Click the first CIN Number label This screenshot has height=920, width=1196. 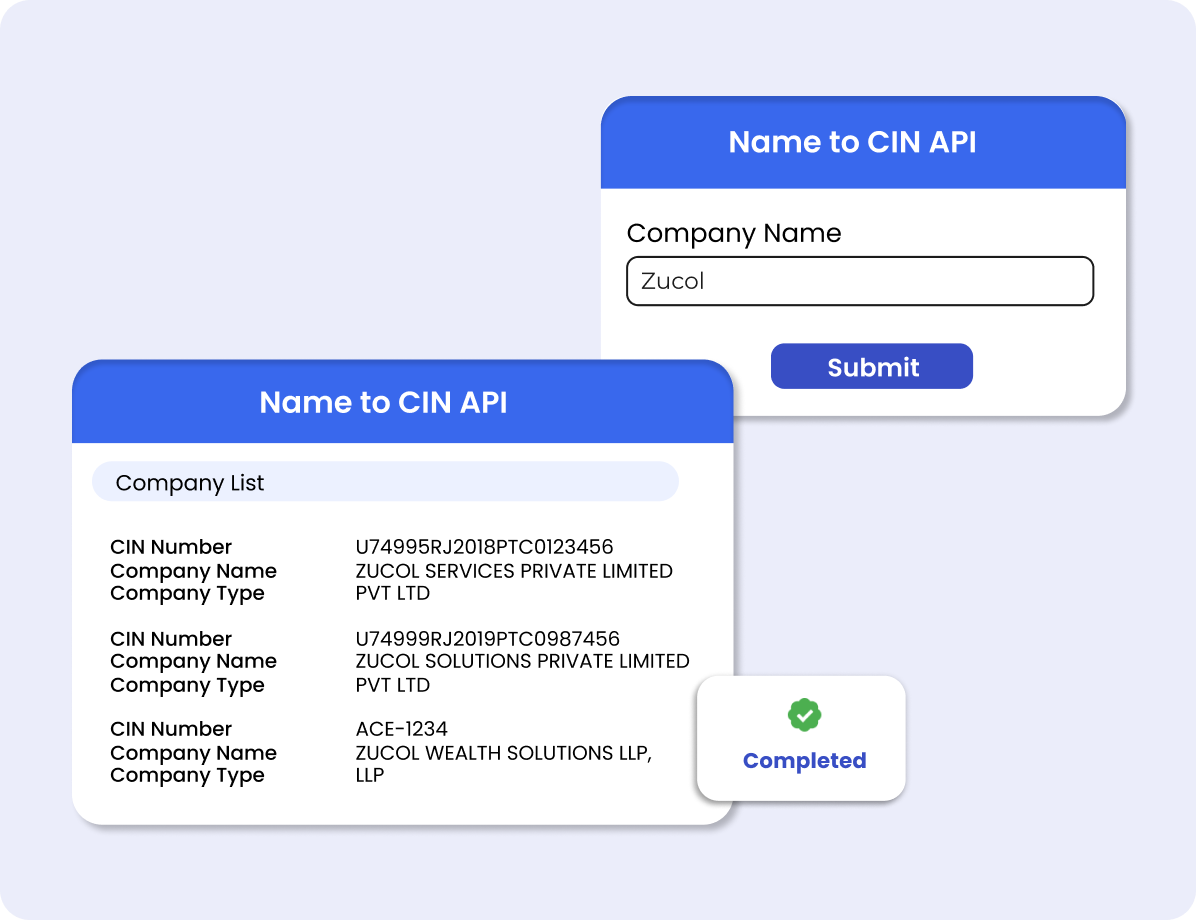point(171,547)
